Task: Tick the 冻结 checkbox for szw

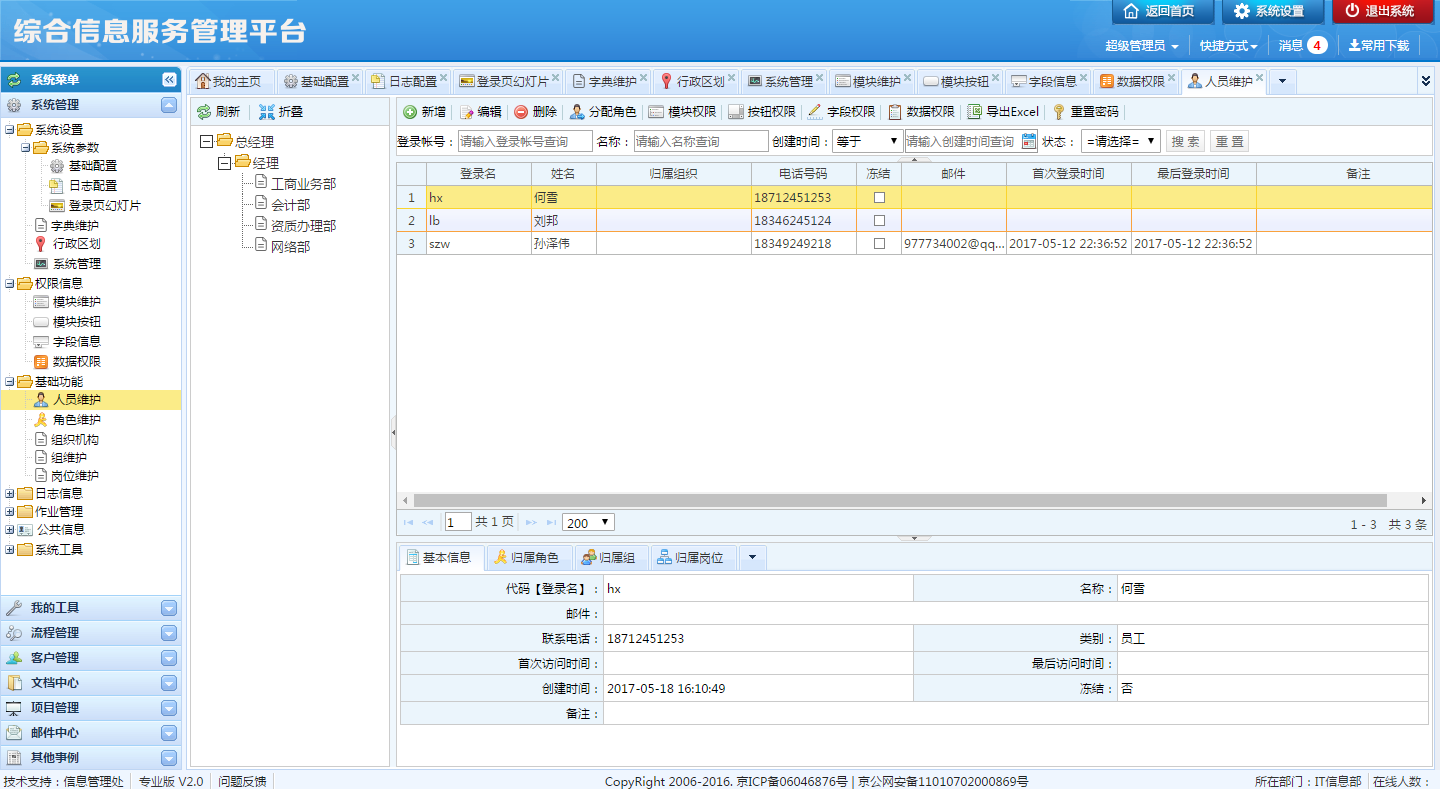Action: click(x=879, y=244)
